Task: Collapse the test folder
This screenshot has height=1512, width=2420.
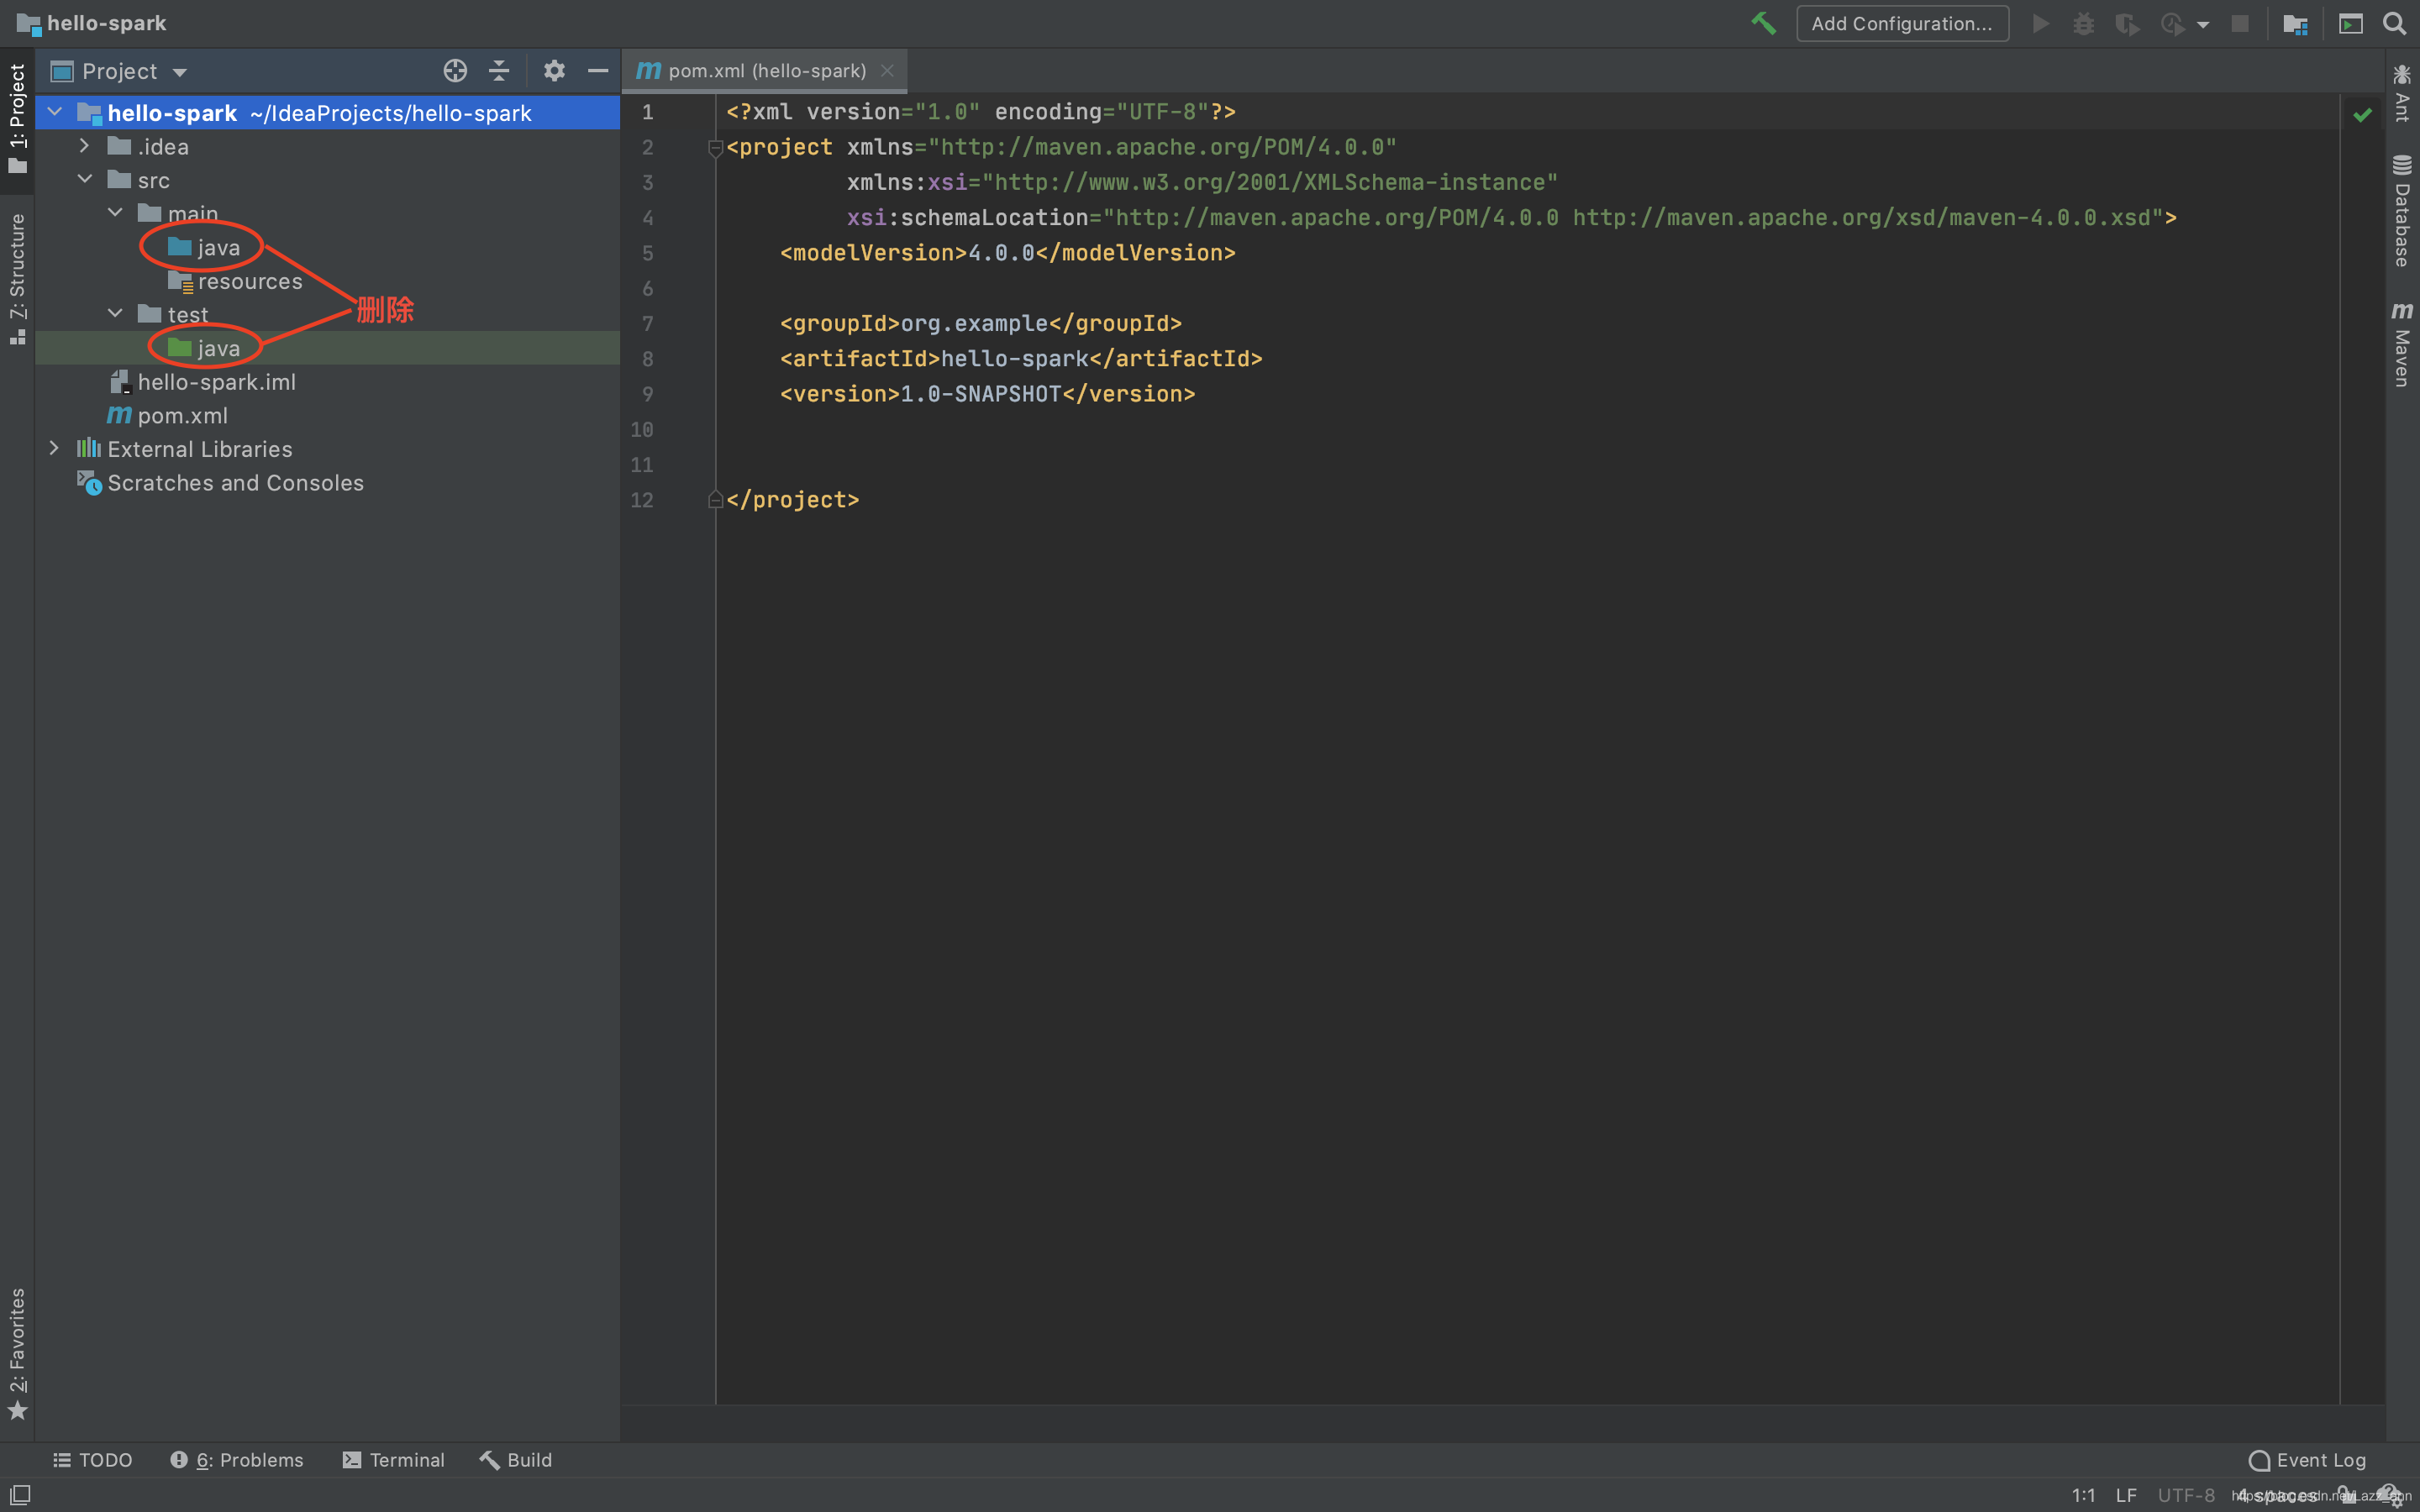Action: click(115, 314)
